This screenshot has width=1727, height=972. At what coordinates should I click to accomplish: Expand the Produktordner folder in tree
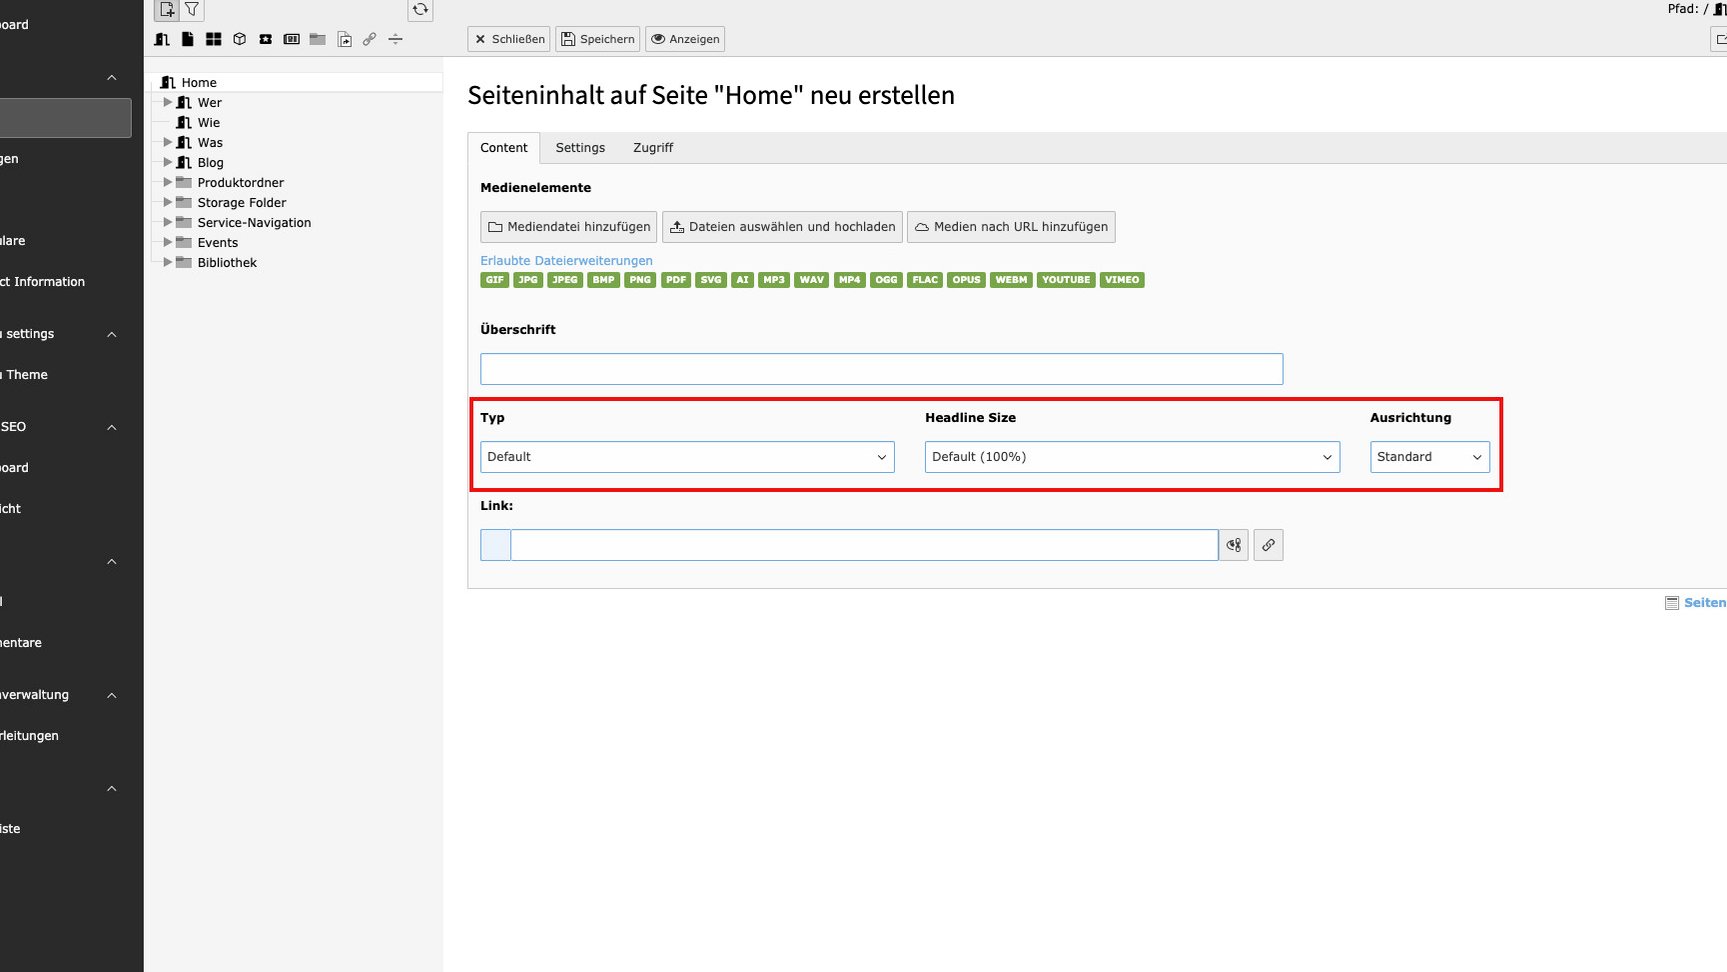click(168, 182)
